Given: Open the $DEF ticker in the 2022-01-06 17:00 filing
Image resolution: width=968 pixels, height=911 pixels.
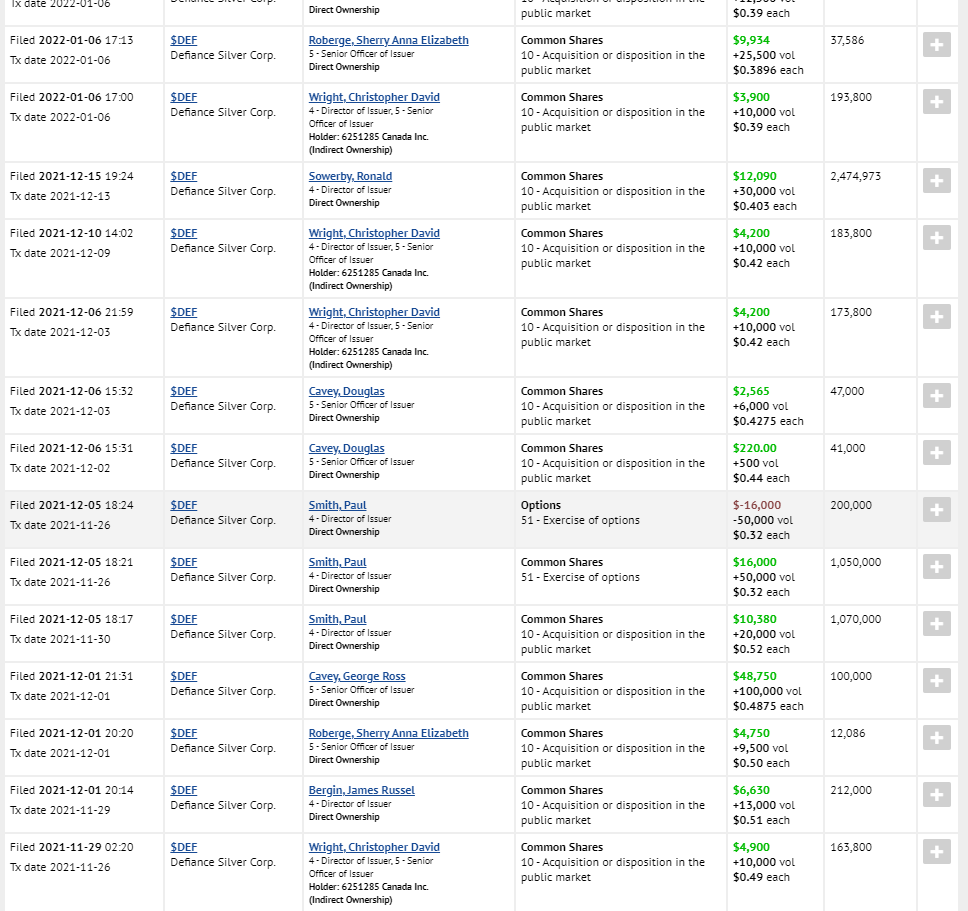Looking at the screenshot, I should [x=183, y=97].
